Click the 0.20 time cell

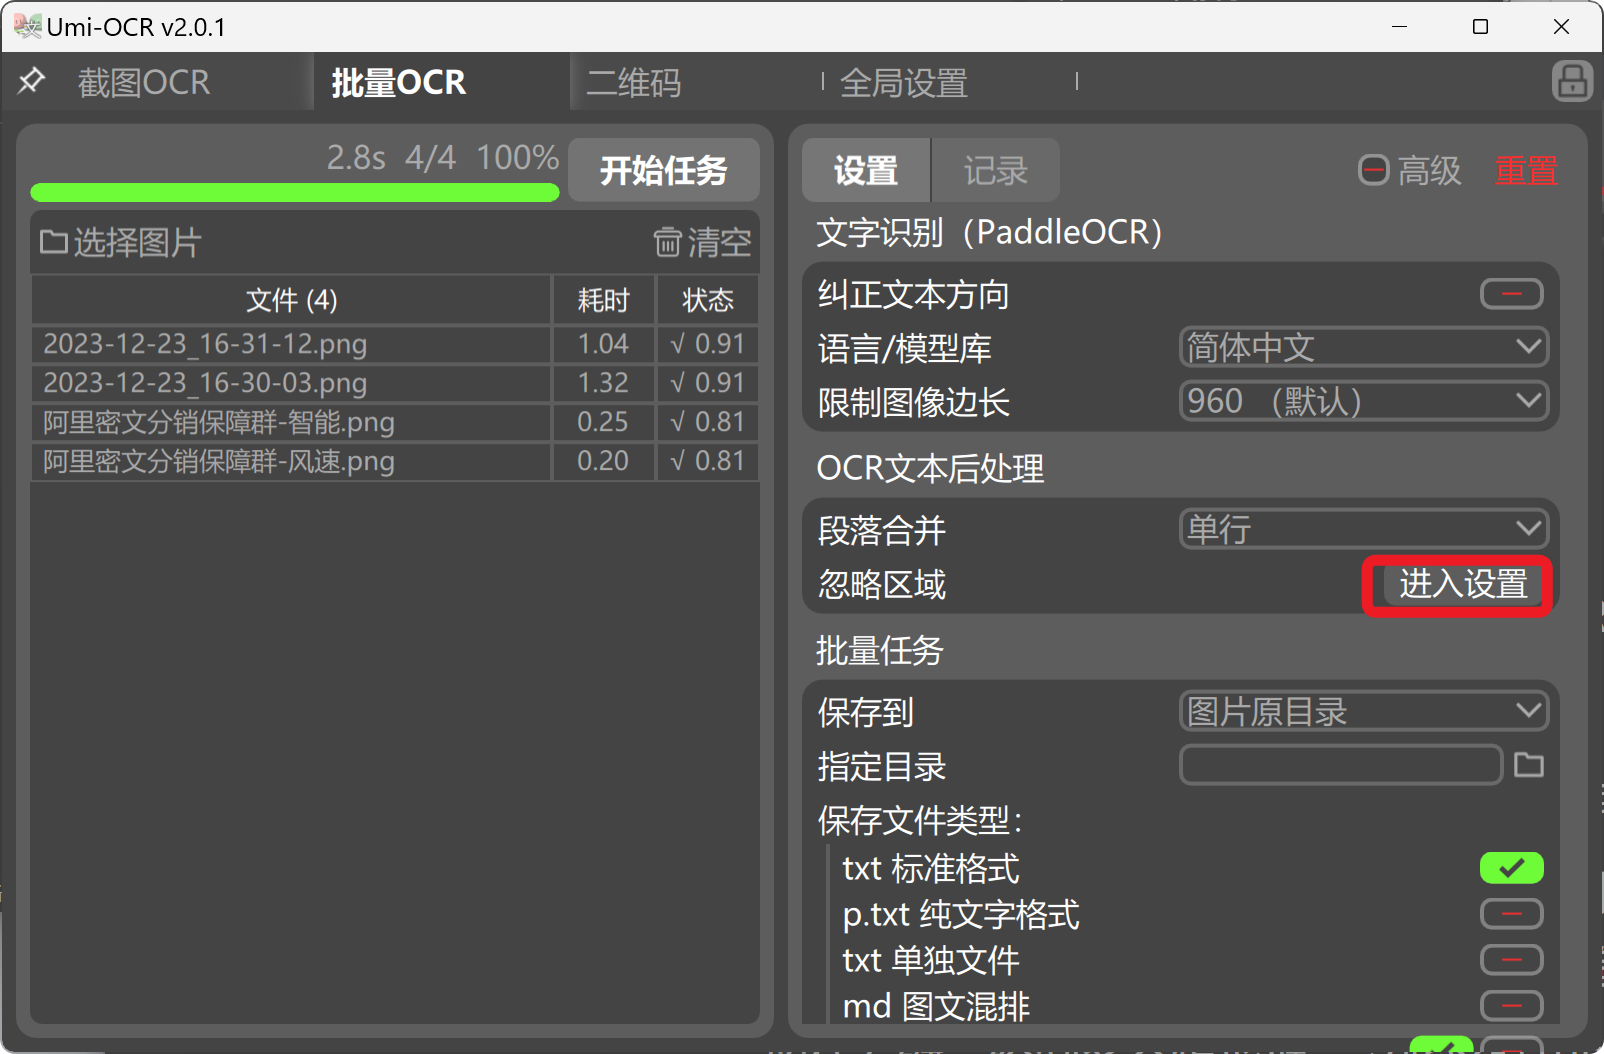(603, 461)
